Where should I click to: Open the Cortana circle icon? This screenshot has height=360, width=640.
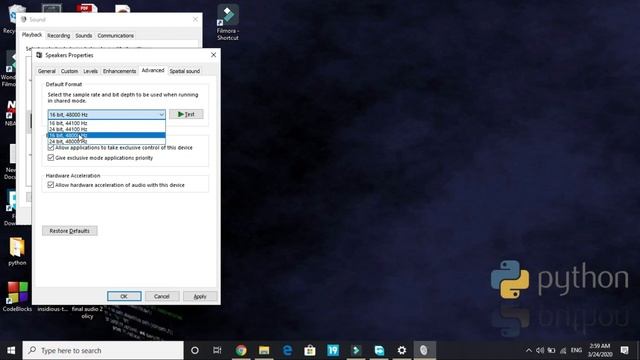pyautogui.click(x=195, y=350)
